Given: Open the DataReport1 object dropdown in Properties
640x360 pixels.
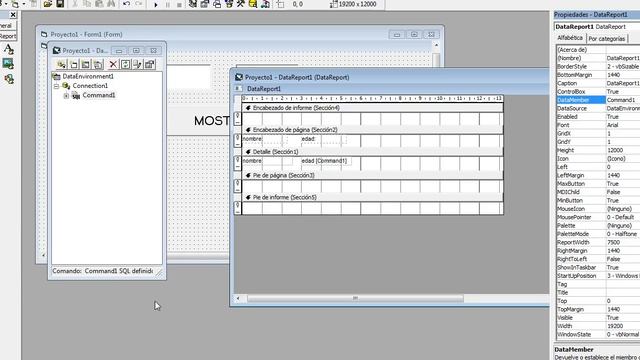Looking at the screenshot, I should pos(597,27).
